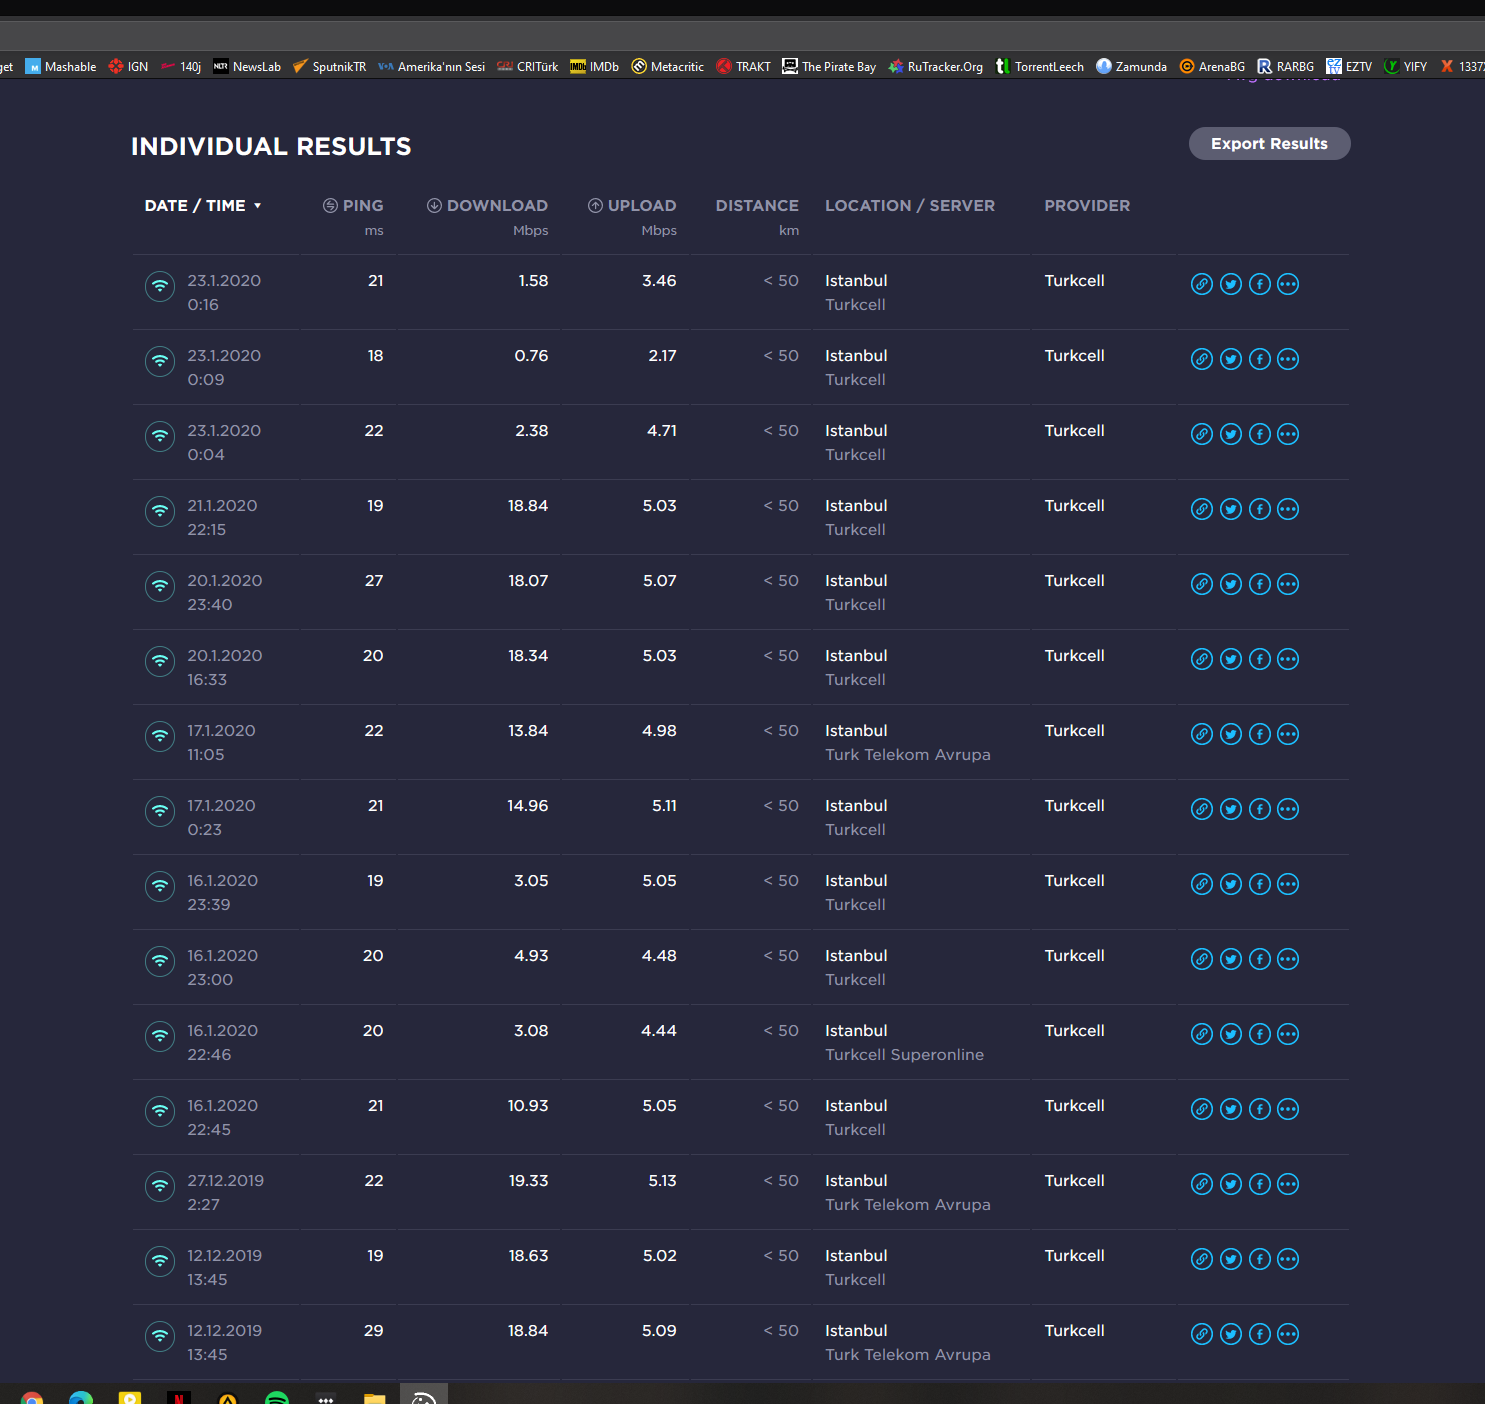Viewport: 1485px width, 1404px height.
Task: Select 1.58 download value cell
Action: (x=533, y=280)
